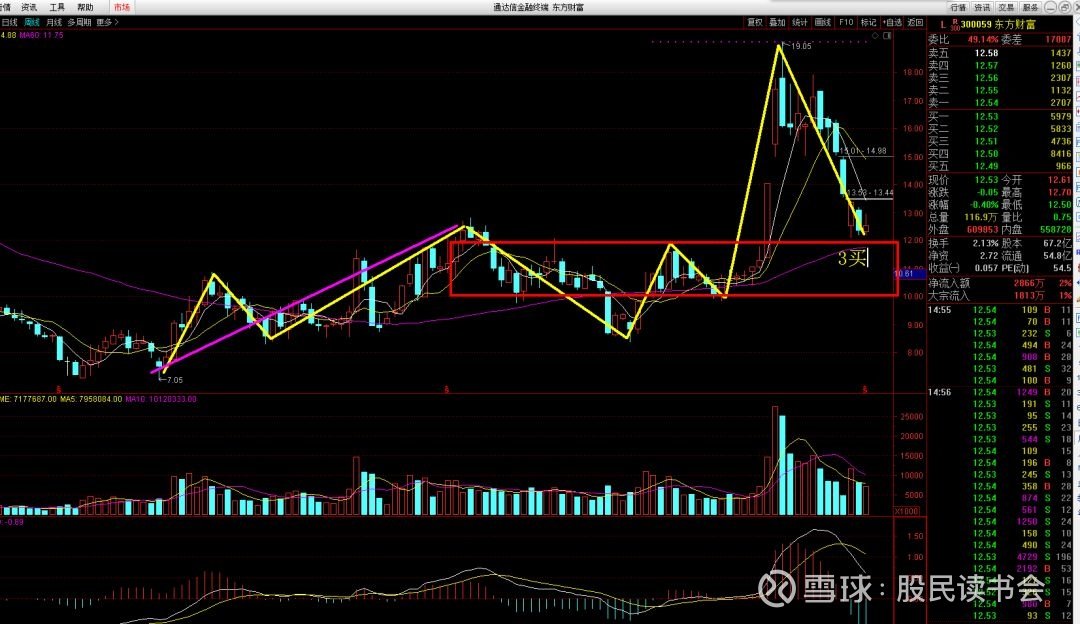
Task: Open the 帮助 menu
Action: pyautogui.click(x=85, y=7)
